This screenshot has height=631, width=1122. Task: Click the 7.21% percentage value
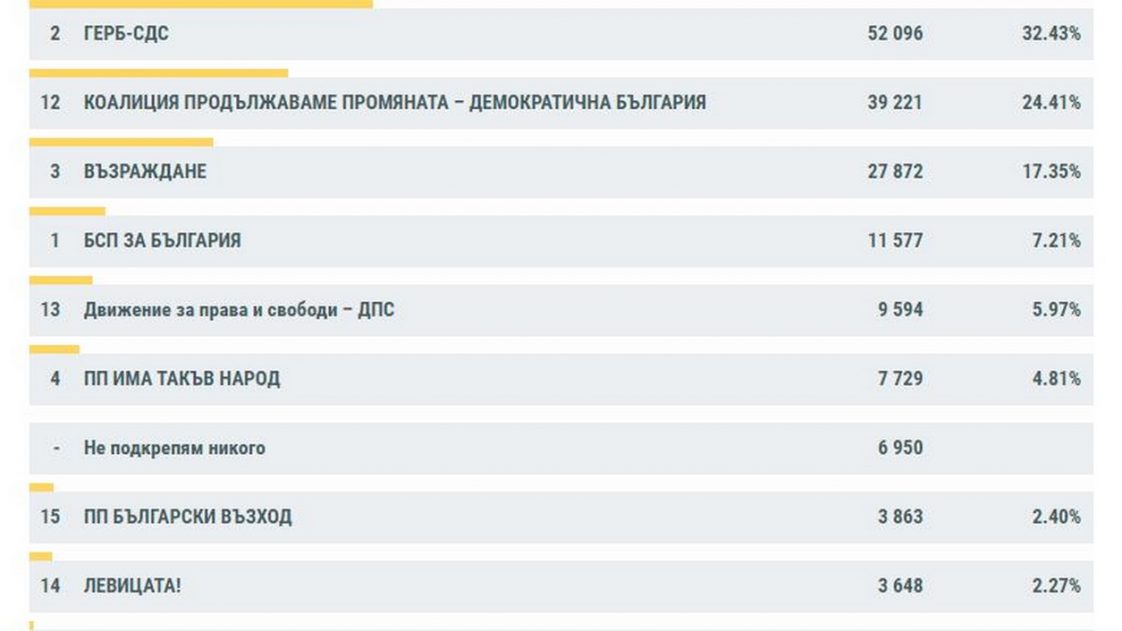1056,241
